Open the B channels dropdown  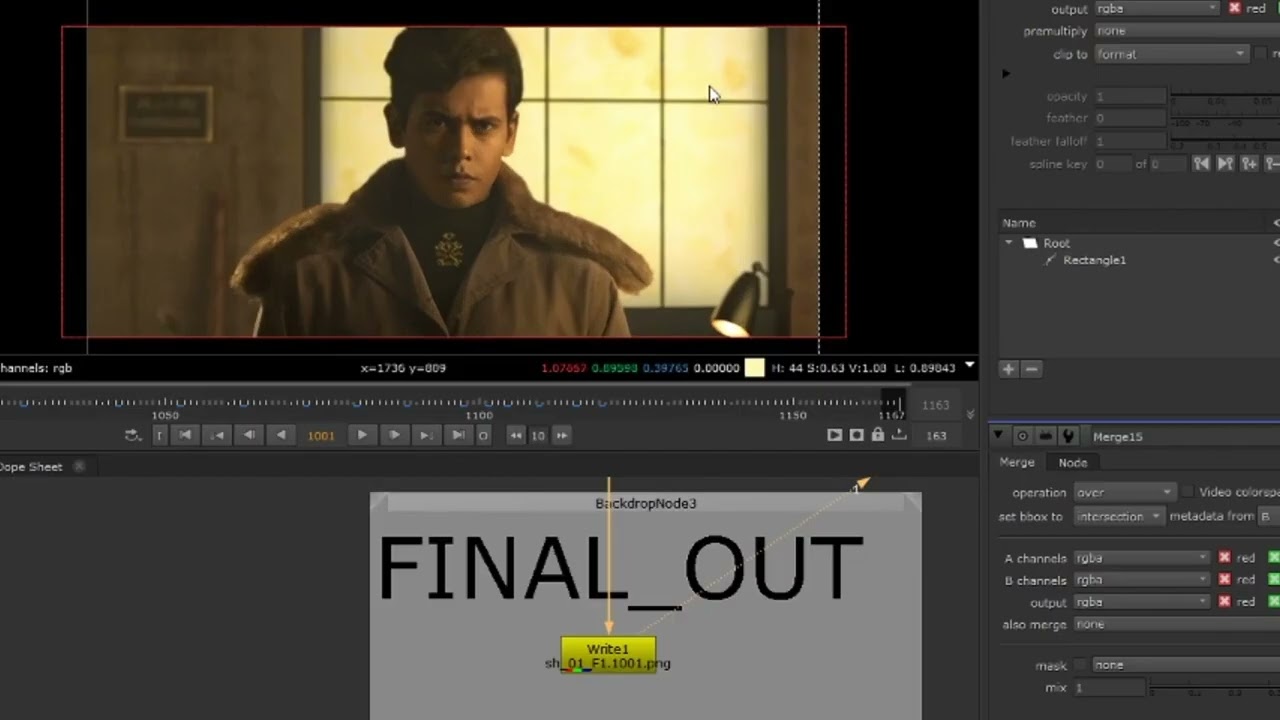[x=1142, y=580]
